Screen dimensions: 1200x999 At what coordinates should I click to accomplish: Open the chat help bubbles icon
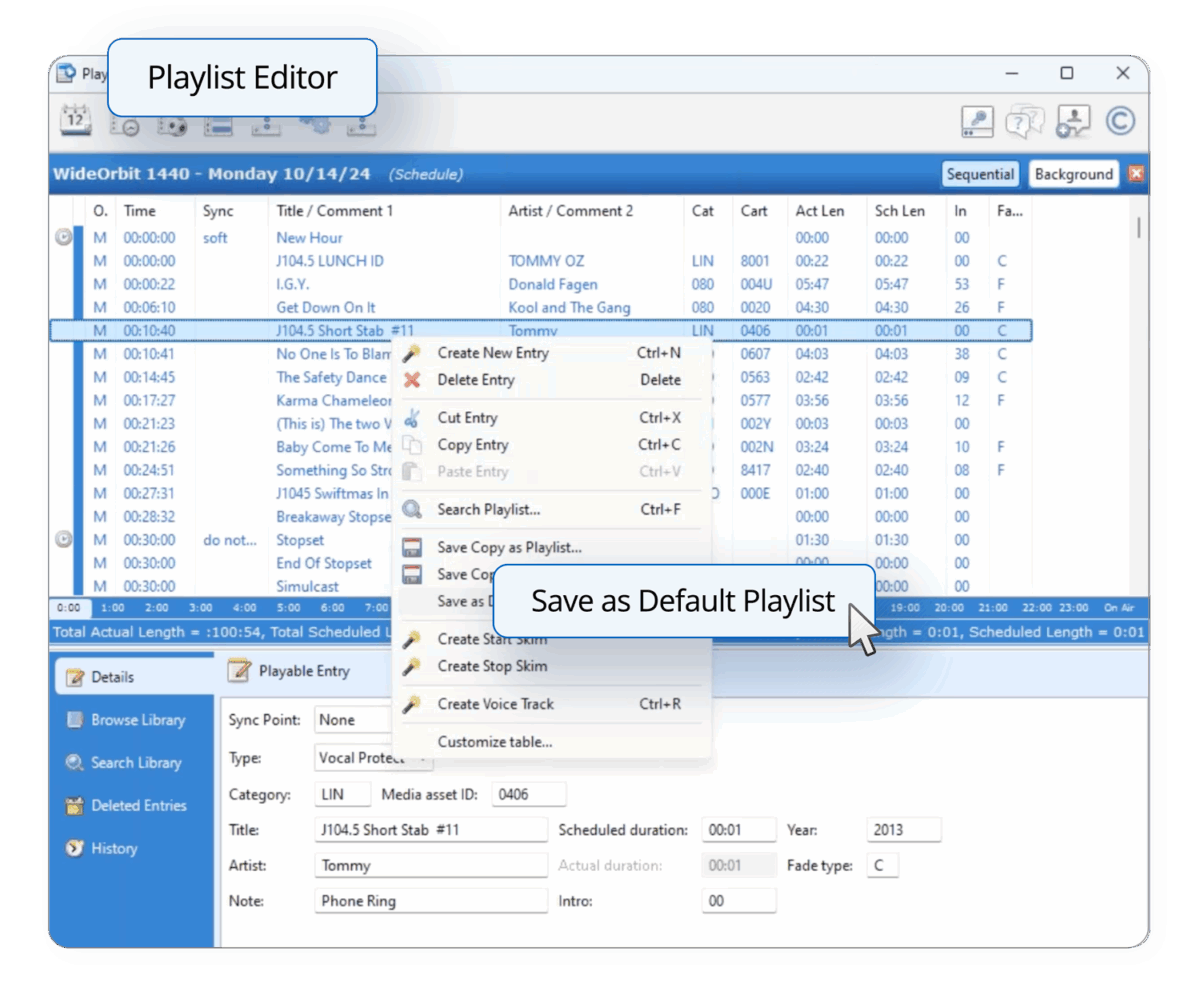(1024, 121)
